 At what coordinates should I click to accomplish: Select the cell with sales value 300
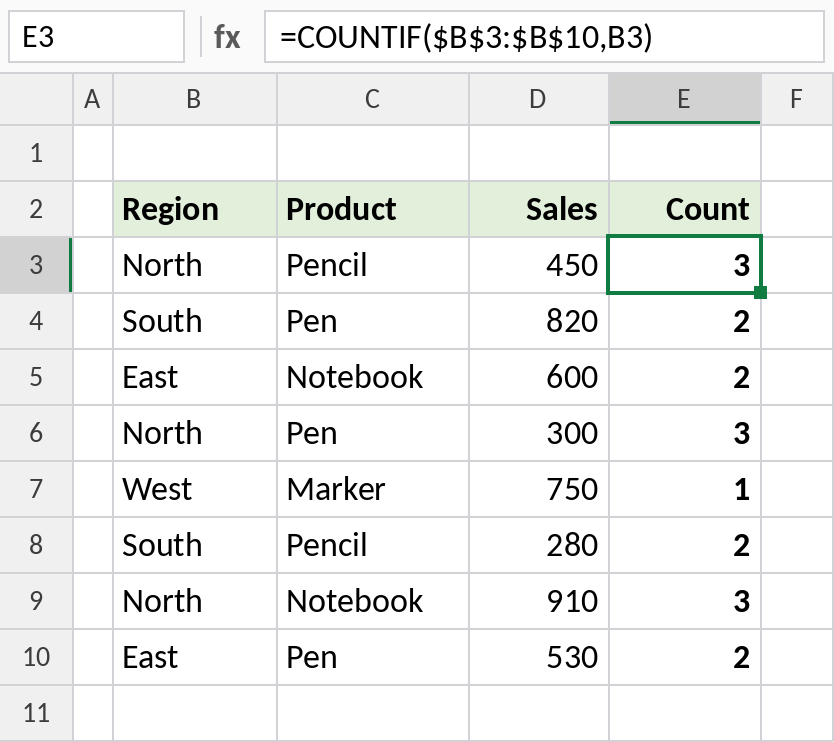(x=539, y=433)
